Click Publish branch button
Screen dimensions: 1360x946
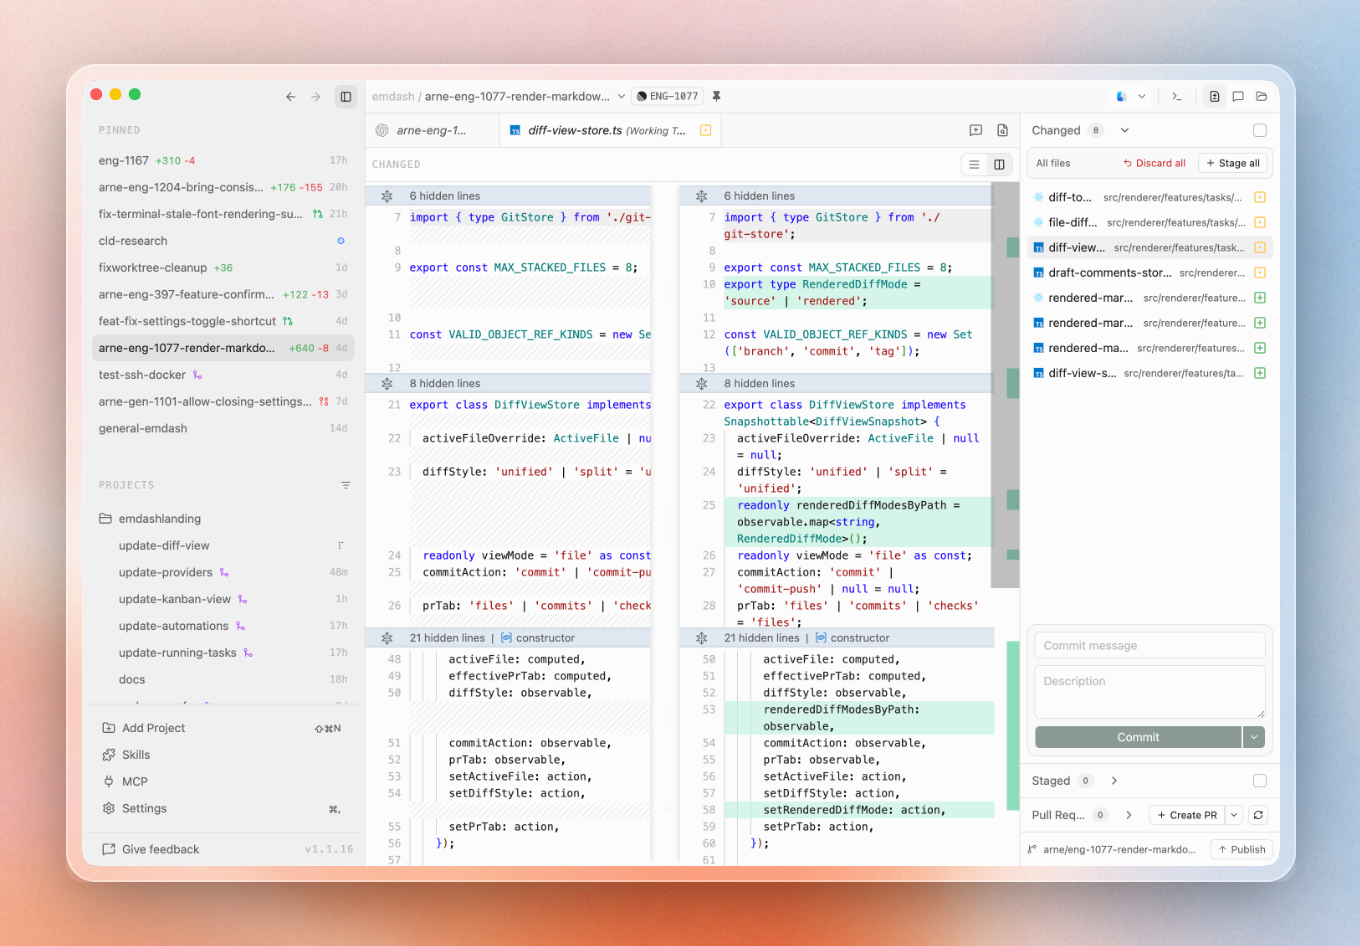pos(1241,849)
